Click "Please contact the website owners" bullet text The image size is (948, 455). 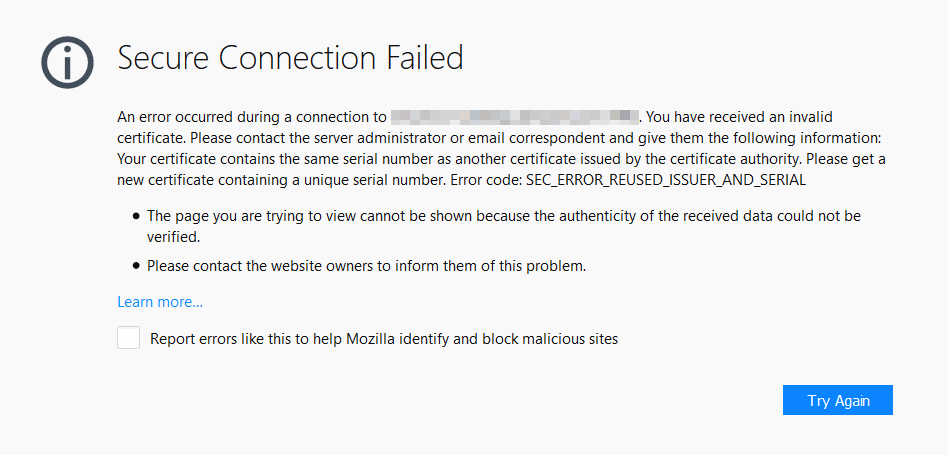[x=365, y=266]
